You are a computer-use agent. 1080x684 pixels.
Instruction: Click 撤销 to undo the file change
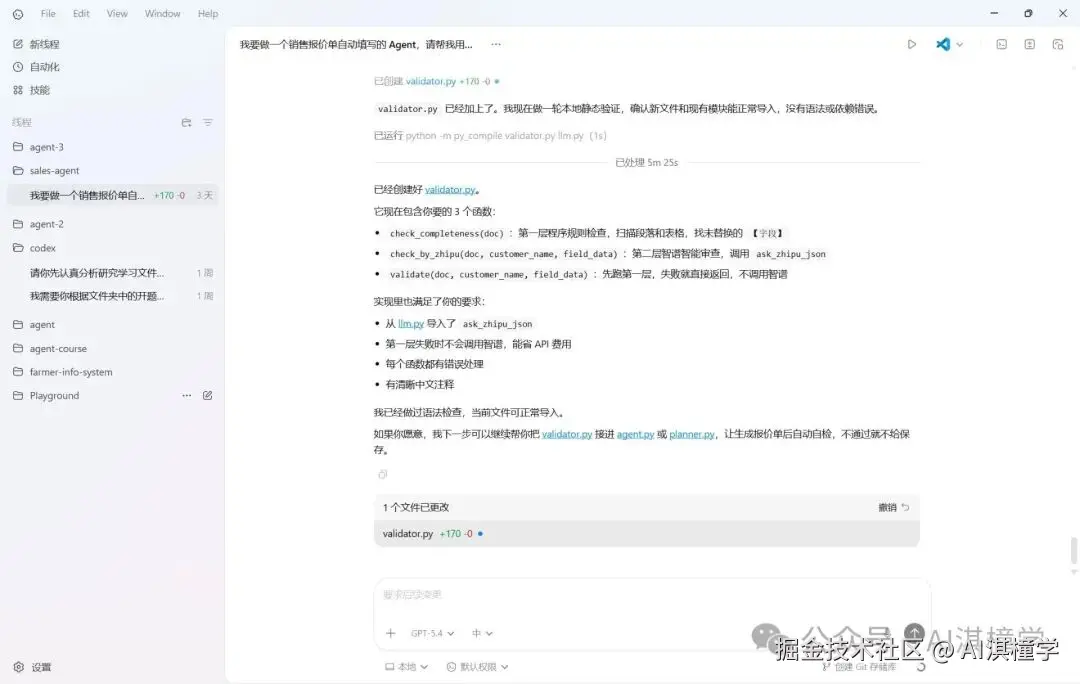889,507
